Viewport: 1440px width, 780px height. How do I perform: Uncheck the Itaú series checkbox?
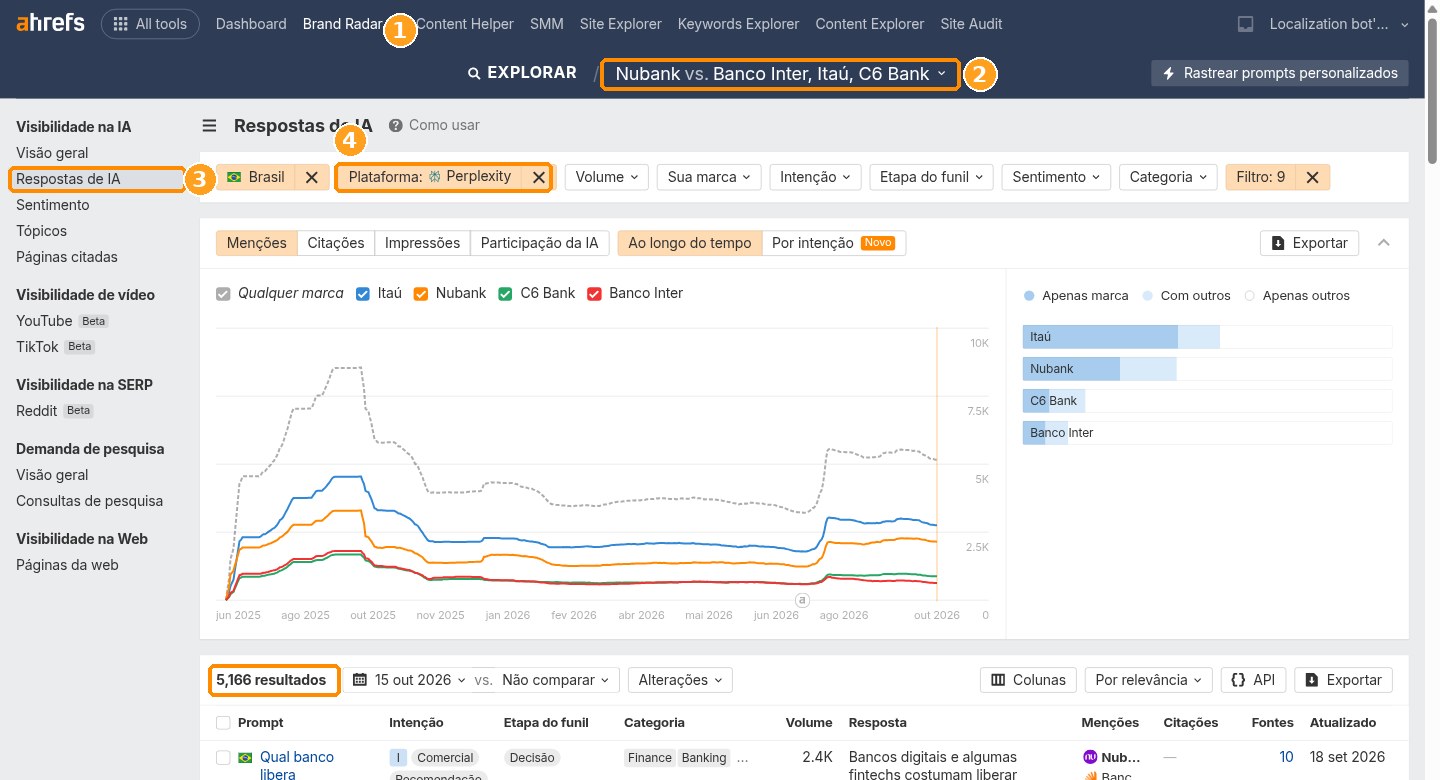363,294
